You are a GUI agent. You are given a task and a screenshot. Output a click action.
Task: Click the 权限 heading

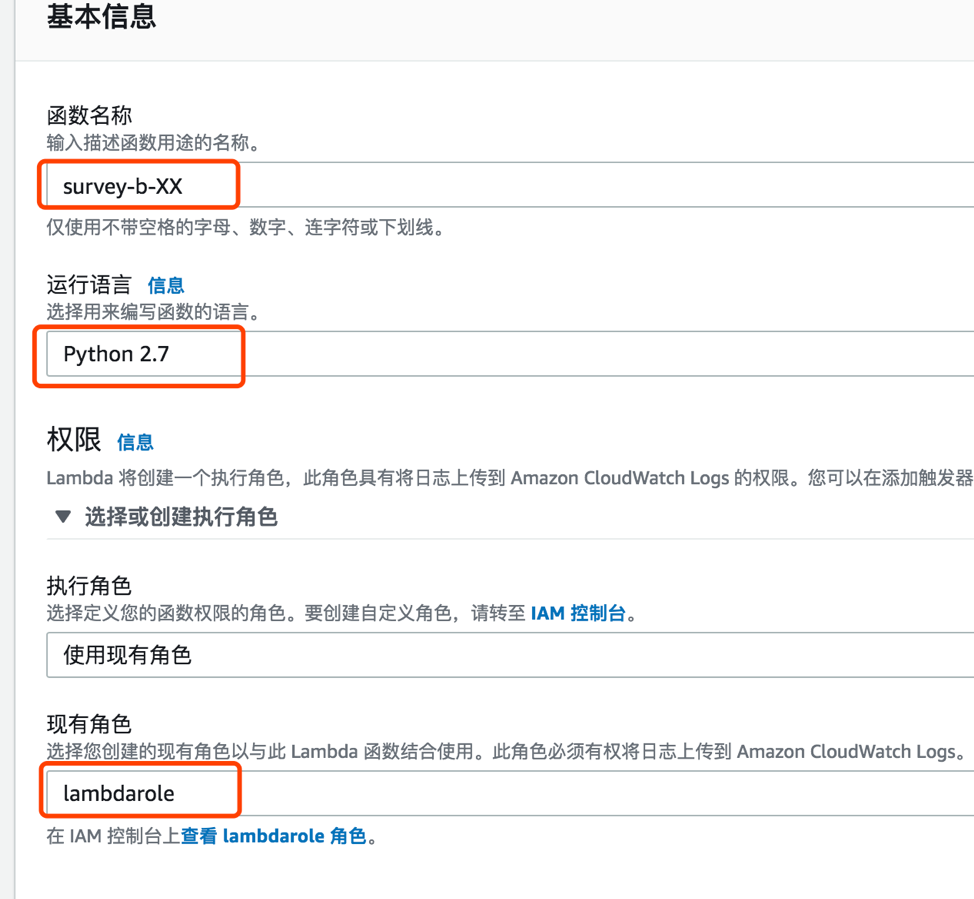[x=74, y=440]
